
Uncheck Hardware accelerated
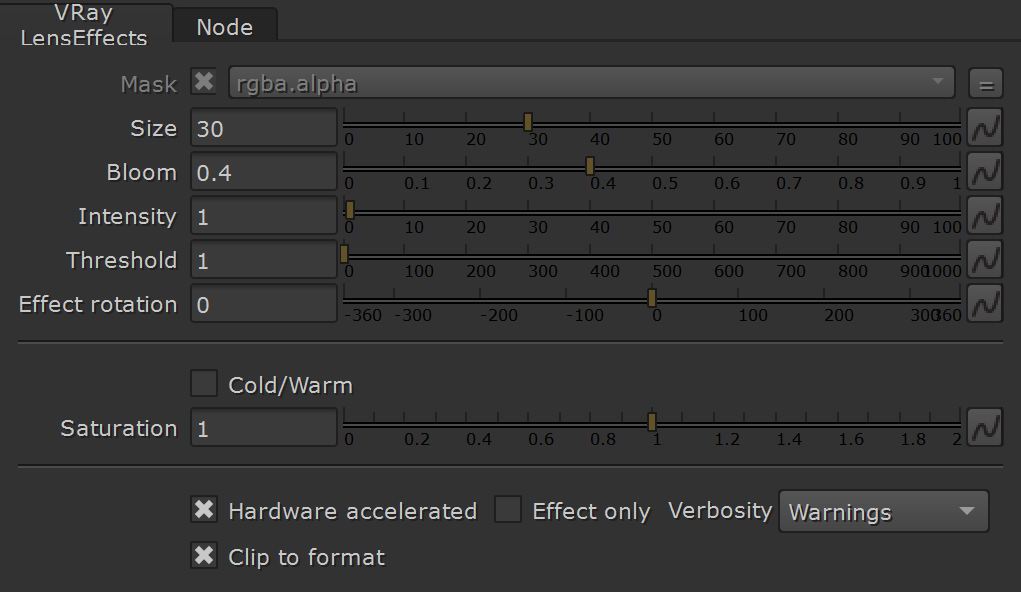pos(204,509)
